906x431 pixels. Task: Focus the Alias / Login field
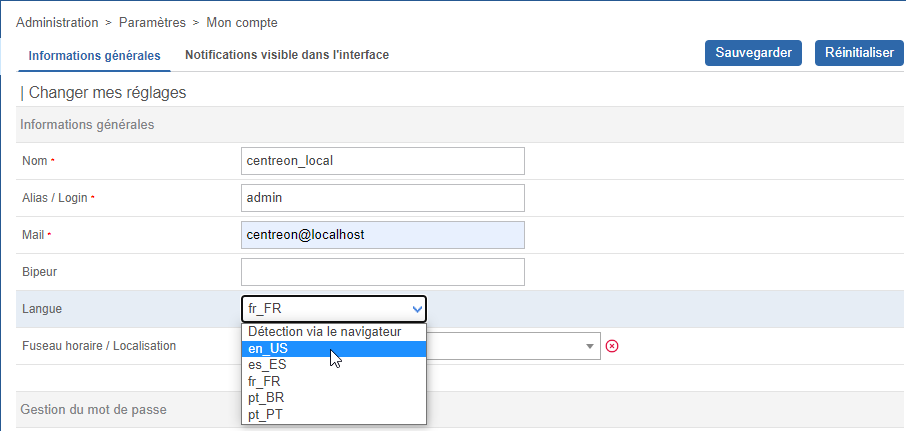(x=382, y=198)
